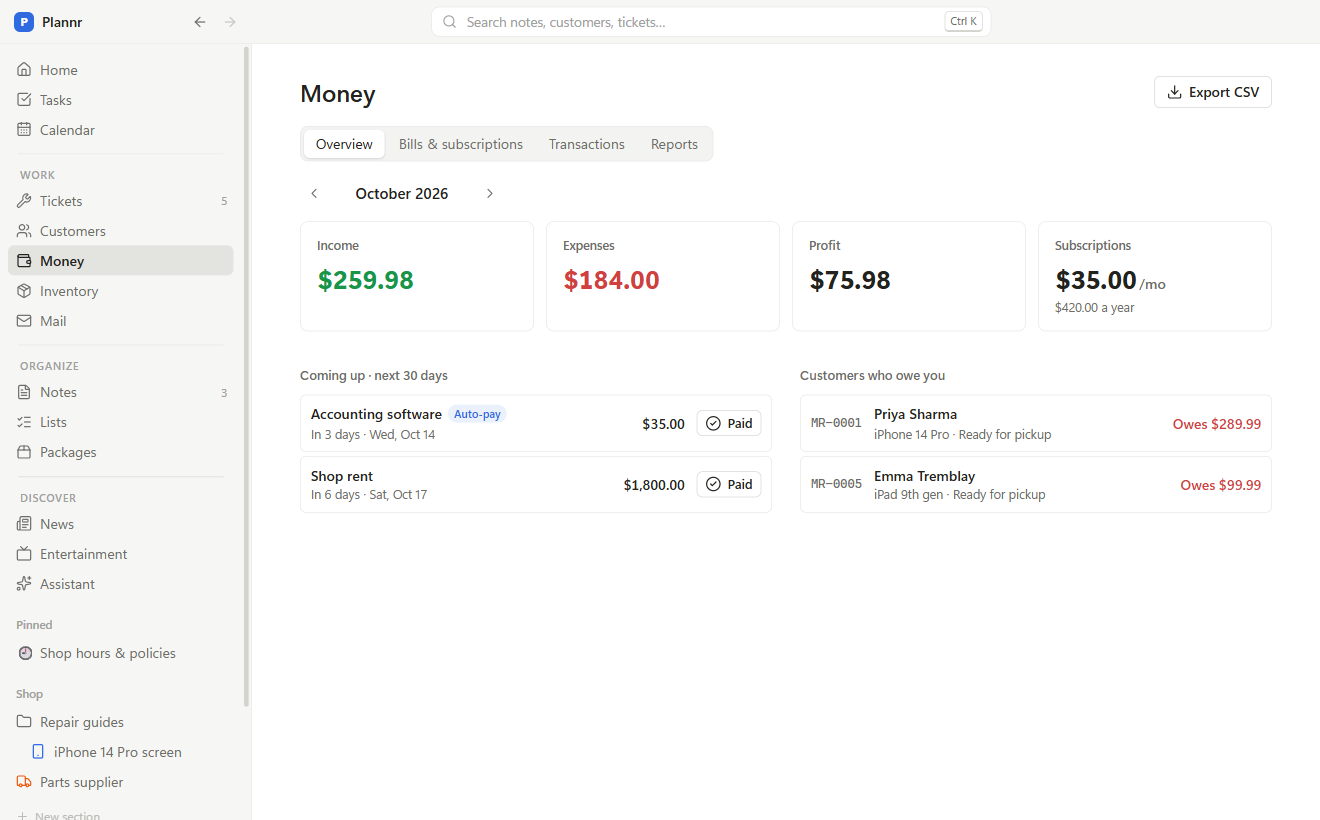Open Emma Tremblay's MR-0005 ticket
Viewport: 1320px width, 820px height.
click(1036, 485)
